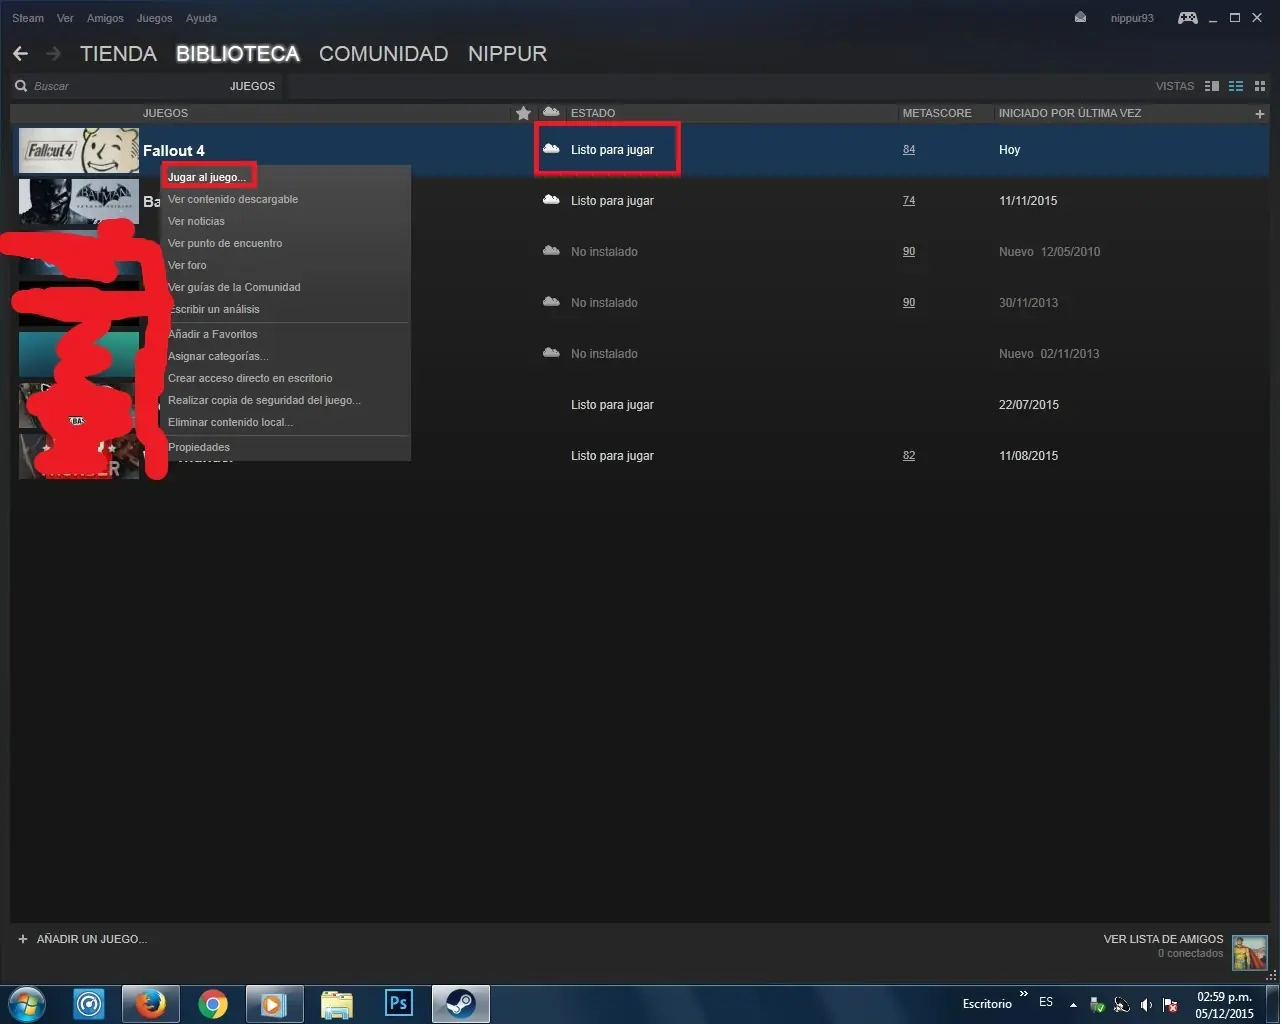Add a column with the plus icon
The image size is (1282, 1024).
pyautogui.click(x=1260, y=114)
